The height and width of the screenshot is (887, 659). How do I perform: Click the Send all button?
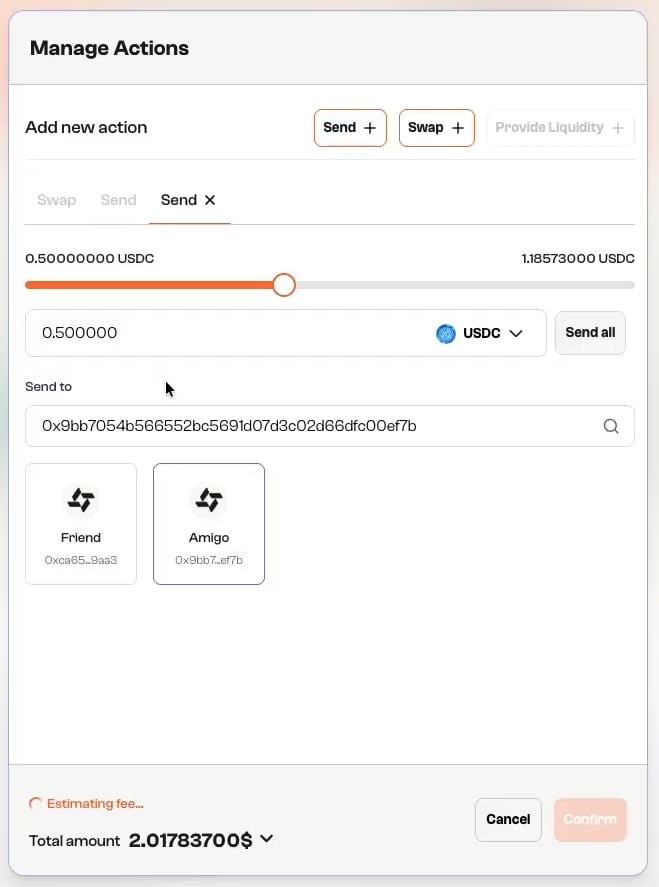click(590, 333)
